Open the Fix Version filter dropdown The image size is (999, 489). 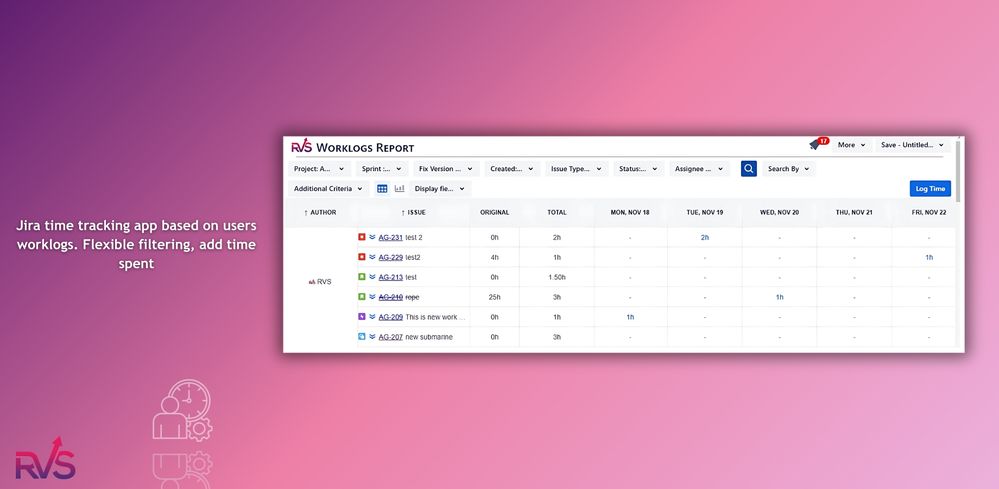coord(446,169)
